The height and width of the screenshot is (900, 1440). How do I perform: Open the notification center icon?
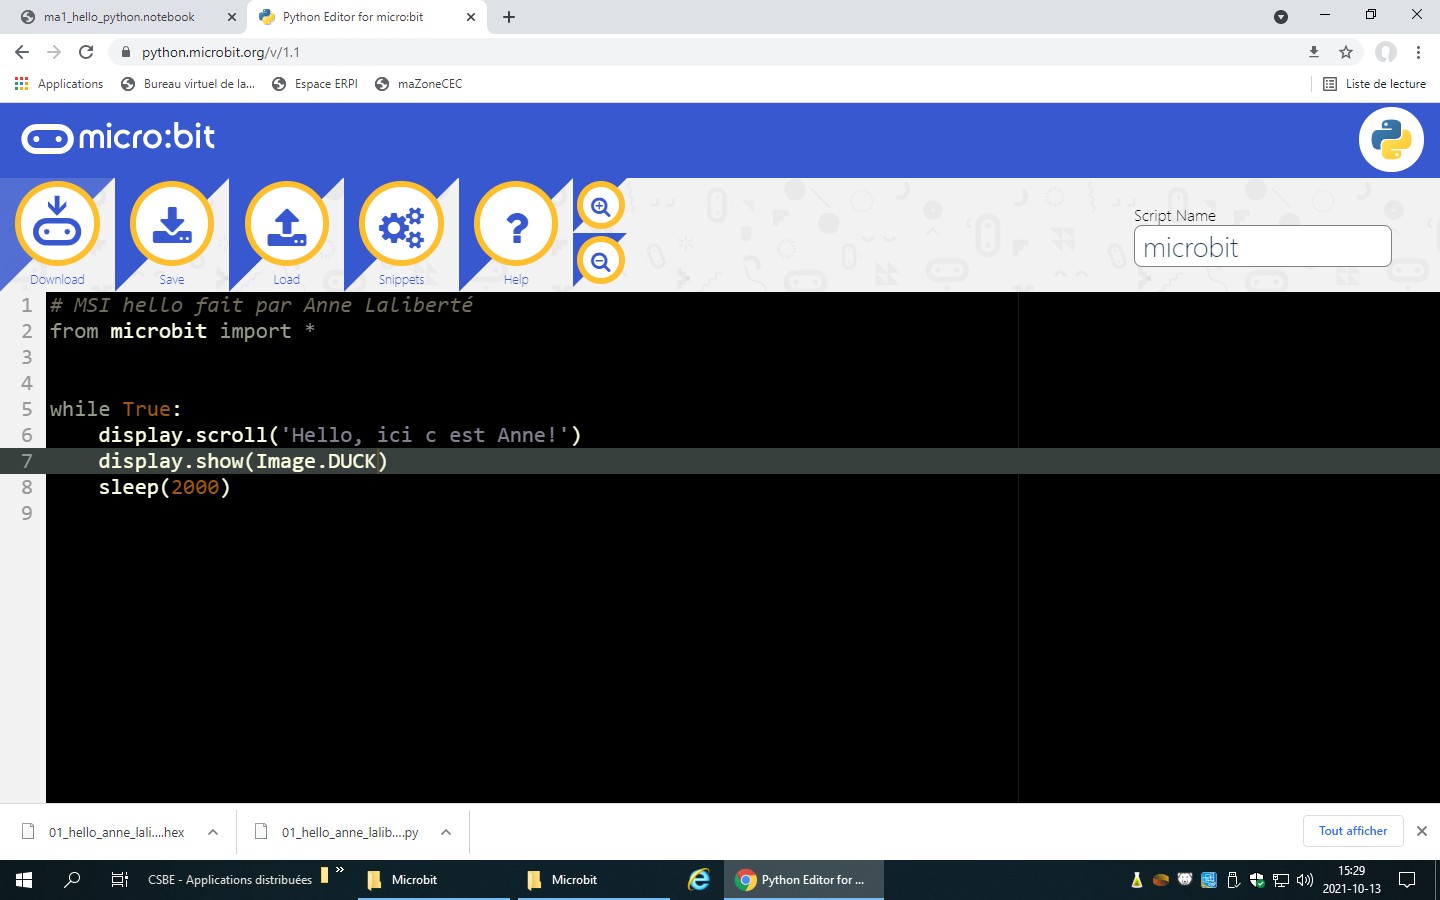click(1407, 880)
